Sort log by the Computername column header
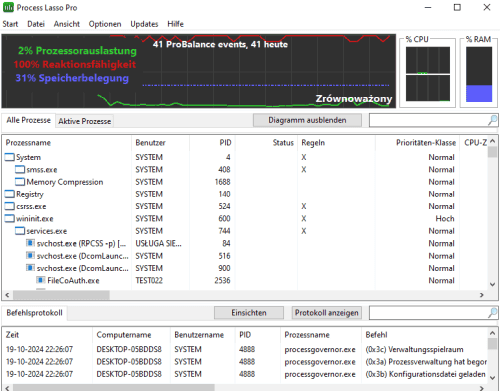Screen dimensions: 500x391 pyautogui.click(x=132, y=335)
